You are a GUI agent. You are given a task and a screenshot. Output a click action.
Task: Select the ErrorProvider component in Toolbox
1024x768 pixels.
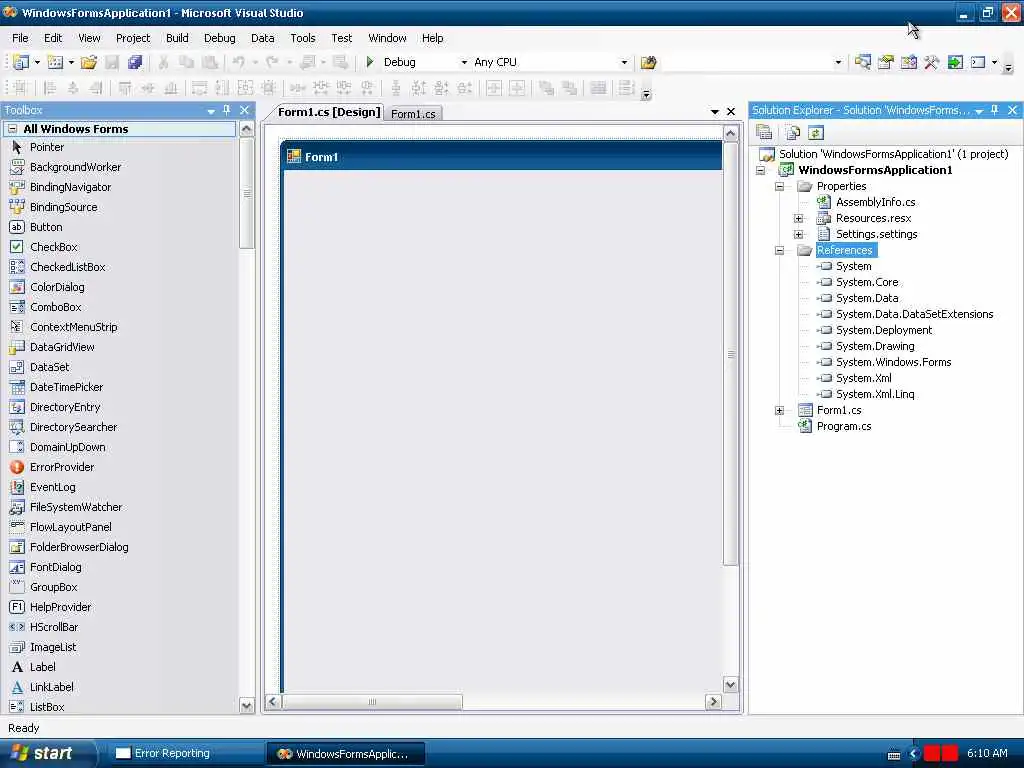119,467
